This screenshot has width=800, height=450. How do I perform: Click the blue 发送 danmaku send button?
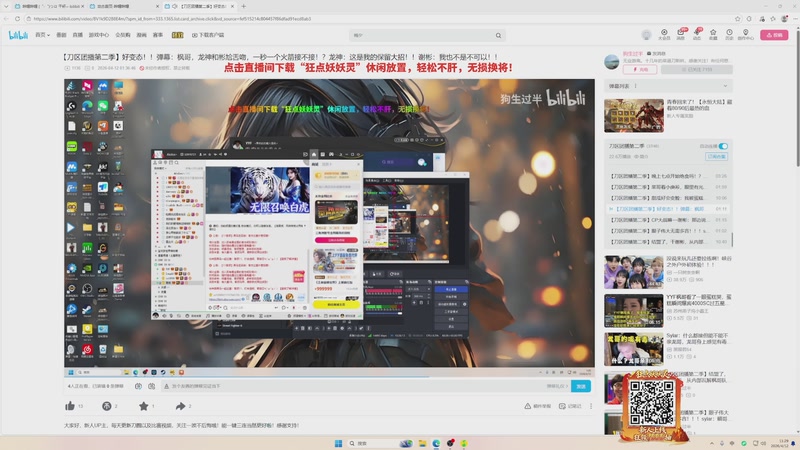click(581, 386)
